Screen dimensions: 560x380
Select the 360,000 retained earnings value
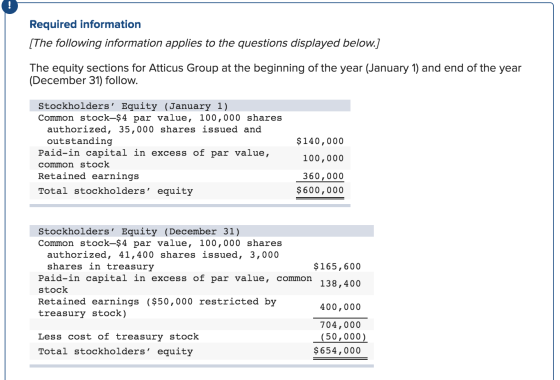click(x=323, y=176)
